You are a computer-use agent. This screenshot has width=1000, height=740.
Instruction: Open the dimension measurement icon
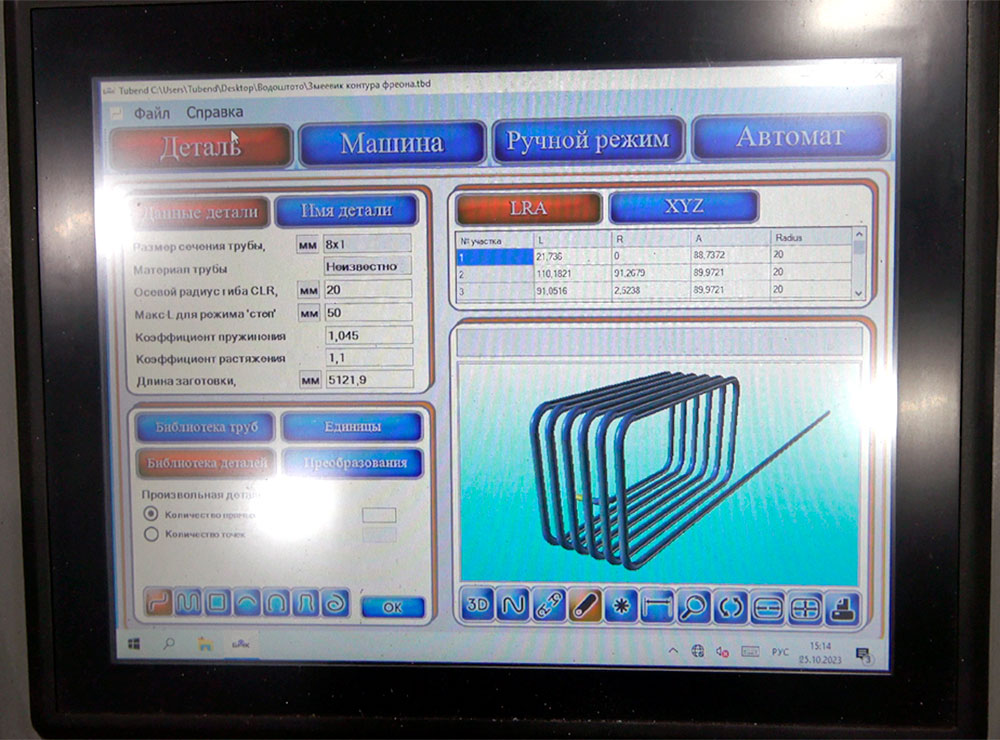tap(657, 605)
